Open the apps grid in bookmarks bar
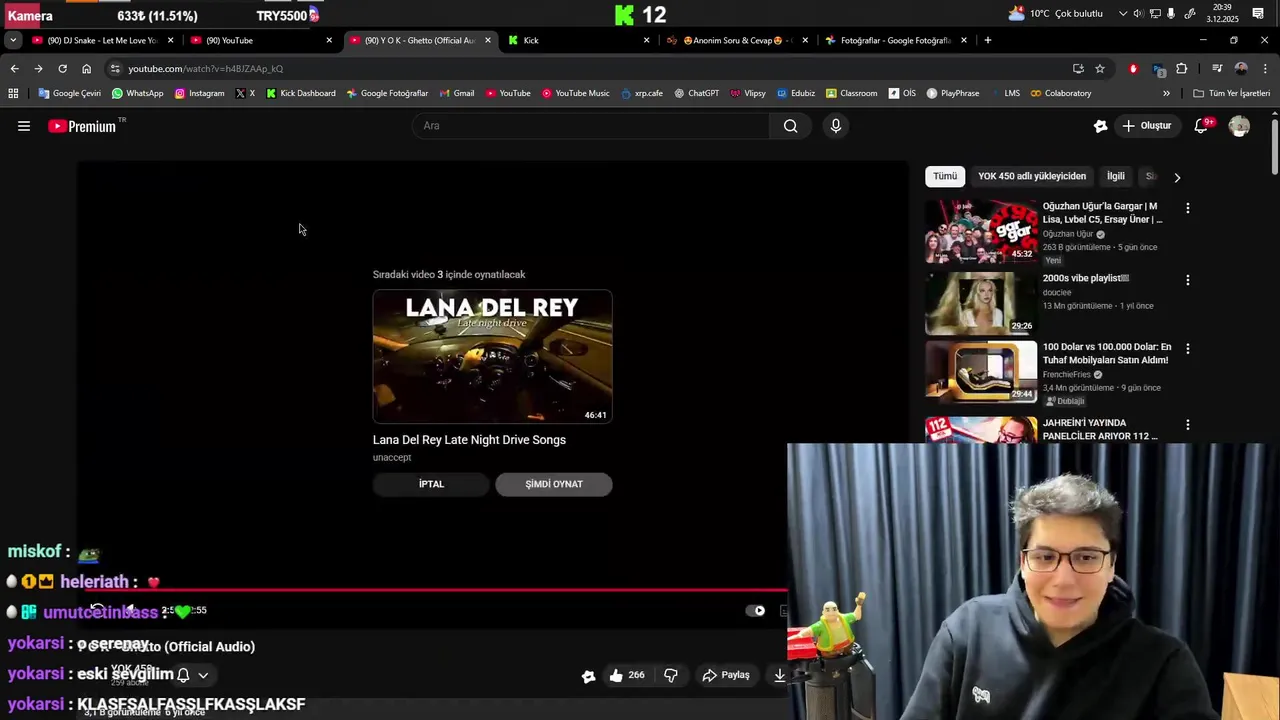Viewport: 1280px width, 720px height. (x=13, y=93)
